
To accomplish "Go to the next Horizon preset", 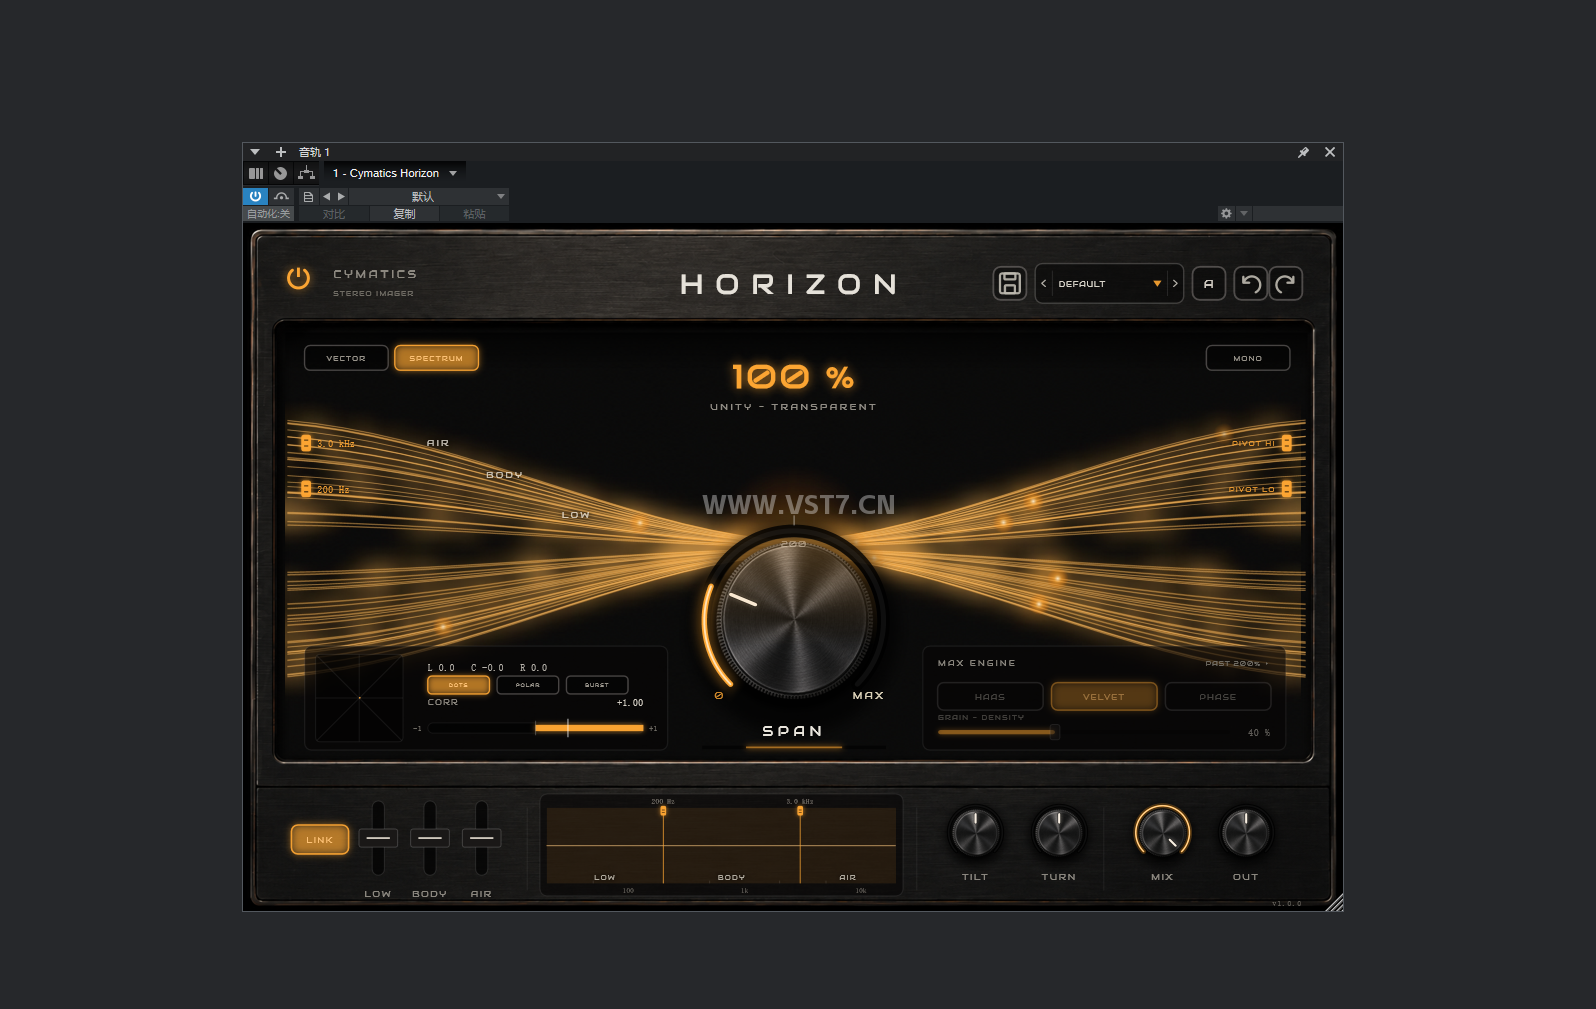I will point(1175,283).
